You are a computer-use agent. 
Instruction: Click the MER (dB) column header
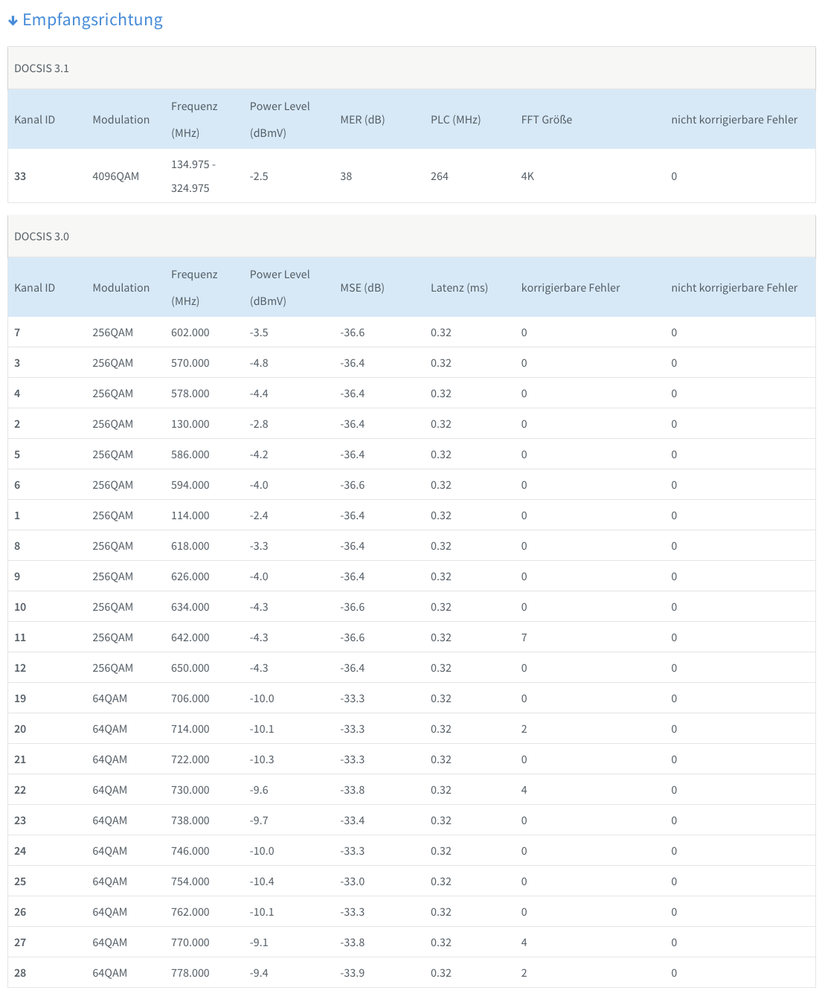pos(362,120)
